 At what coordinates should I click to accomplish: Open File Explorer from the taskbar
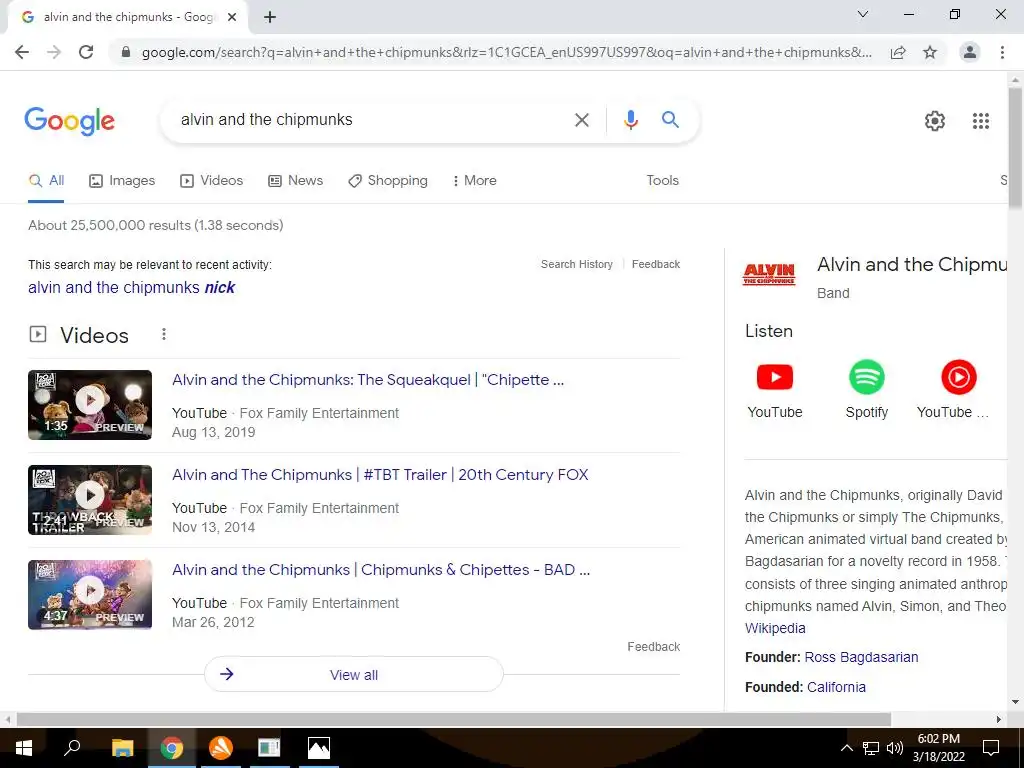click(122, 748)
